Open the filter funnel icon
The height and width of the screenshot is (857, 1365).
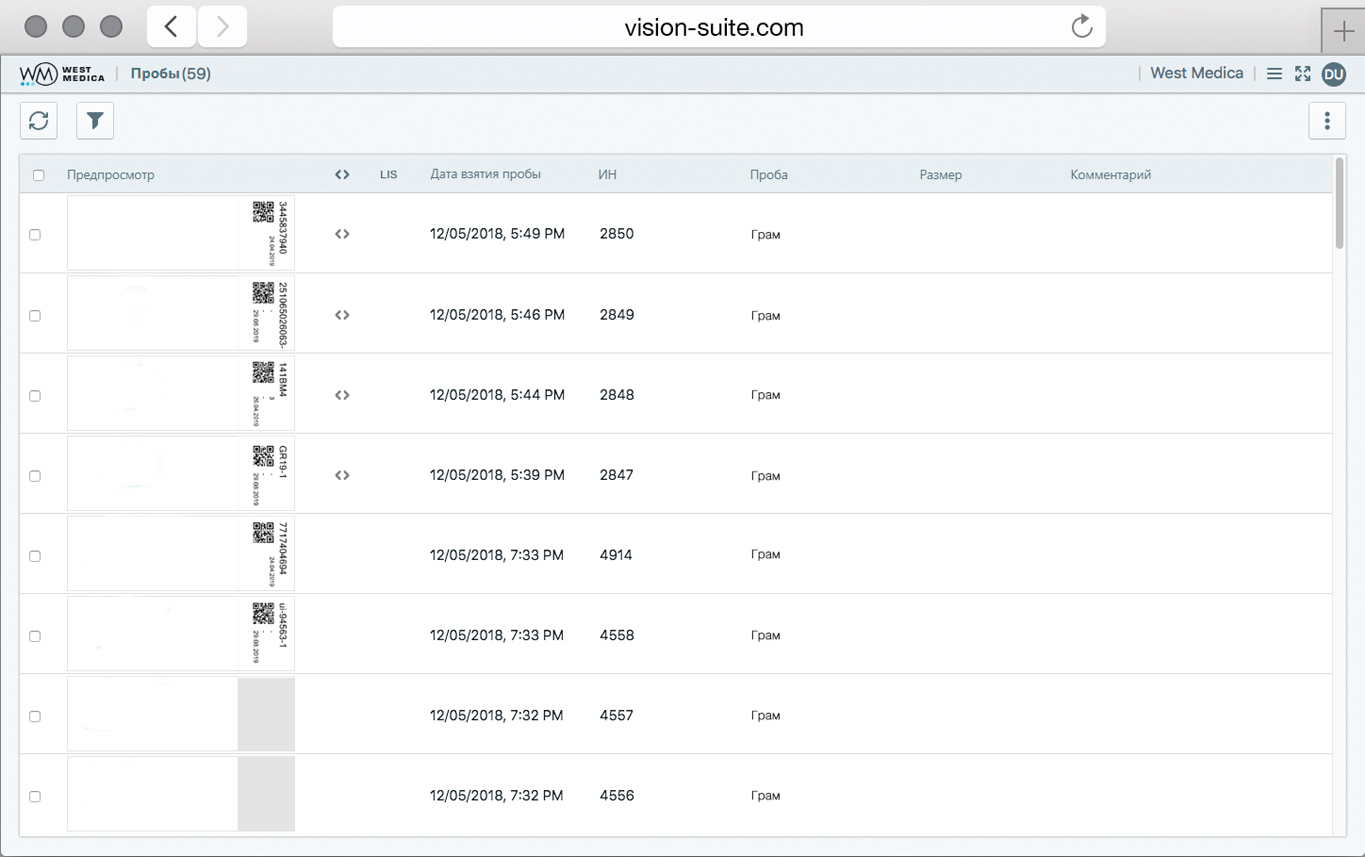(95, 121)
